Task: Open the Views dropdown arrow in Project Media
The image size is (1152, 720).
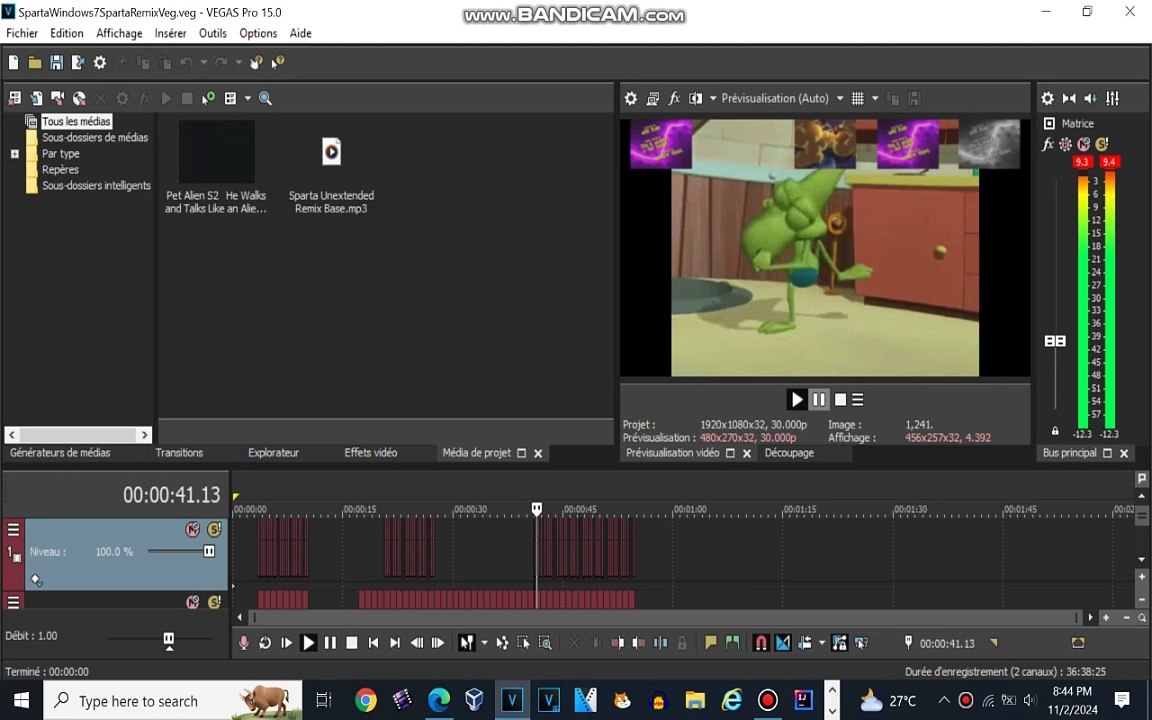Action: [x=248, y=98]
